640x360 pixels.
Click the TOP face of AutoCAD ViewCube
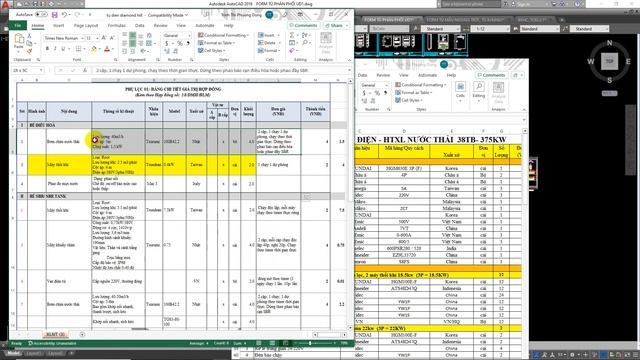[609, 61]
